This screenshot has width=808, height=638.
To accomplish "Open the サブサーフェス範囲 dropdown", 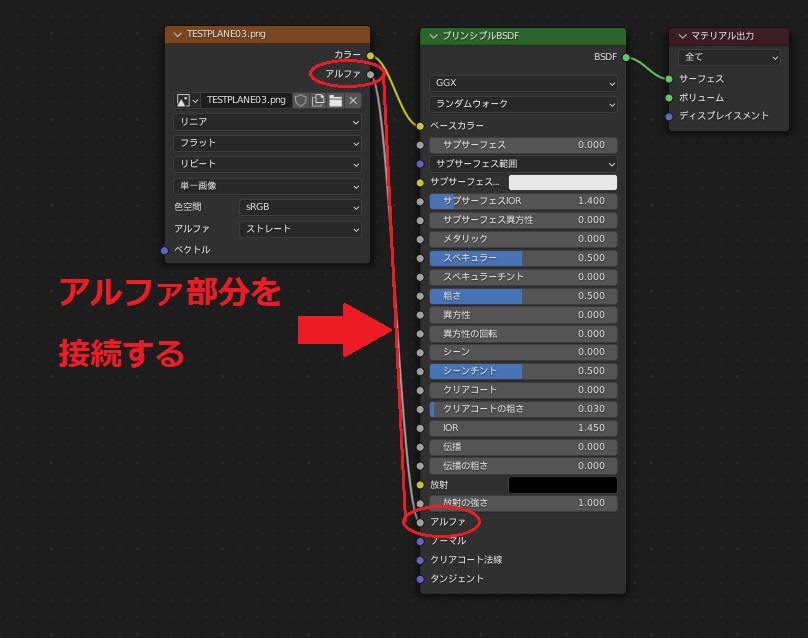I will click(x=523, y=164).
